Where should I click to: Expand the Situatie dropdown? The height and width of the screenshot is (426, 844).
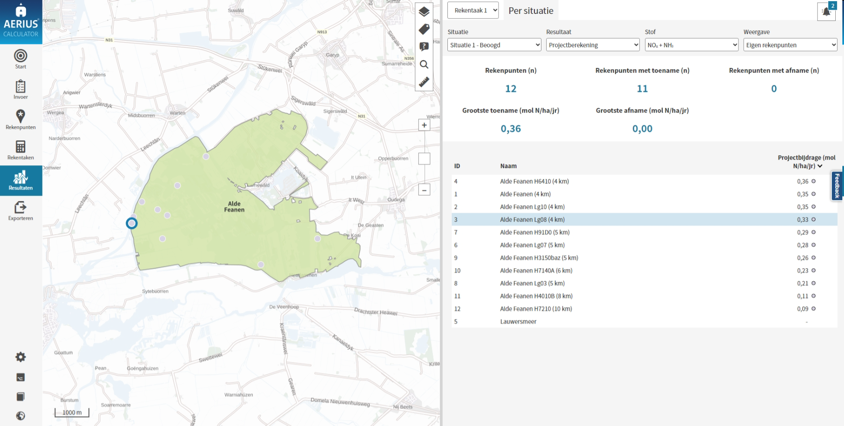tap(494, 45)
